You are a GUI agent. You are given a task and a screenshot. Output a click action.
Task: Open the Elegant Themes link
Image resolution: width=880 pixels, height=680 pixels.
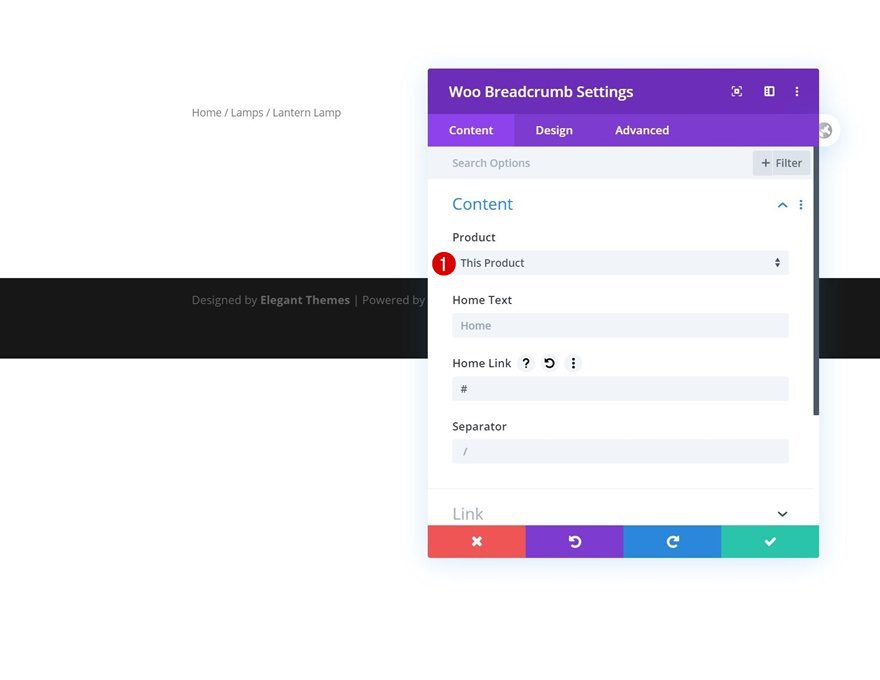(x=305, y=299)
